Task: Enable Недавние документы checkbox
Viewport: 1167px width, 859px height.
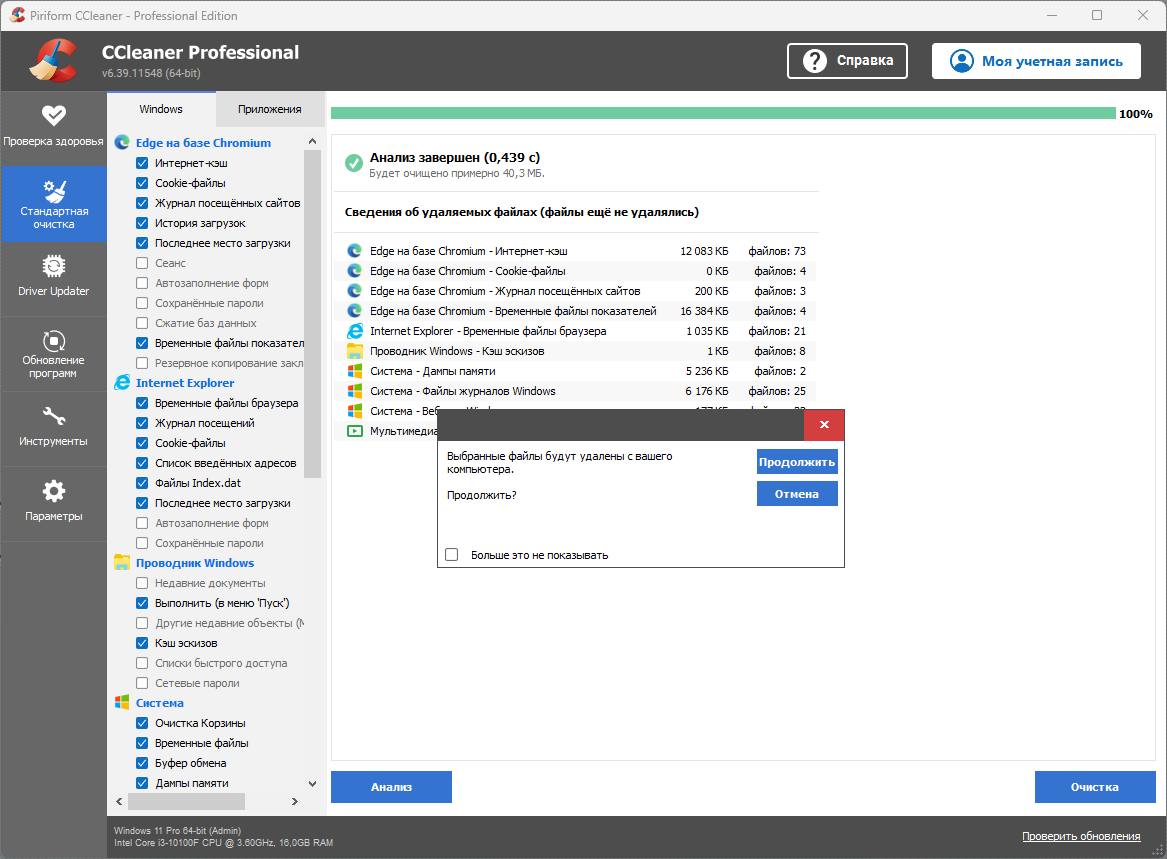Action: (142, 583)
